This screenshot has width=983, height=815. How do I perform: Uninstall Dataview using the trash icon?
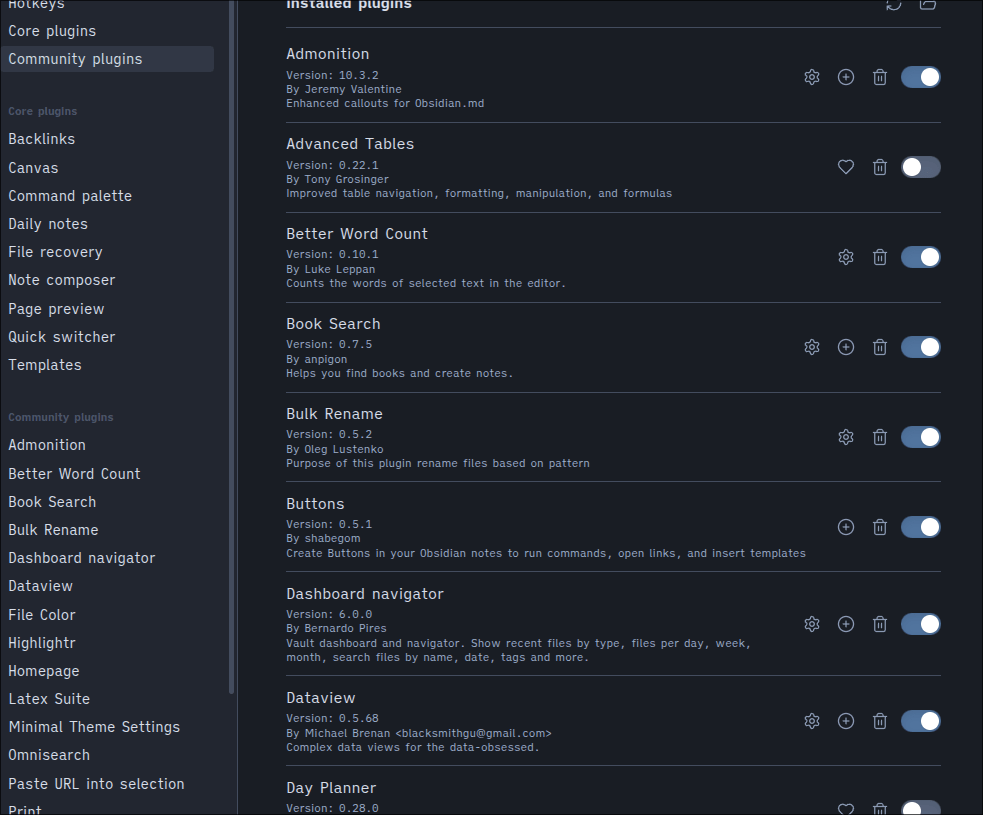coord(880,721)
